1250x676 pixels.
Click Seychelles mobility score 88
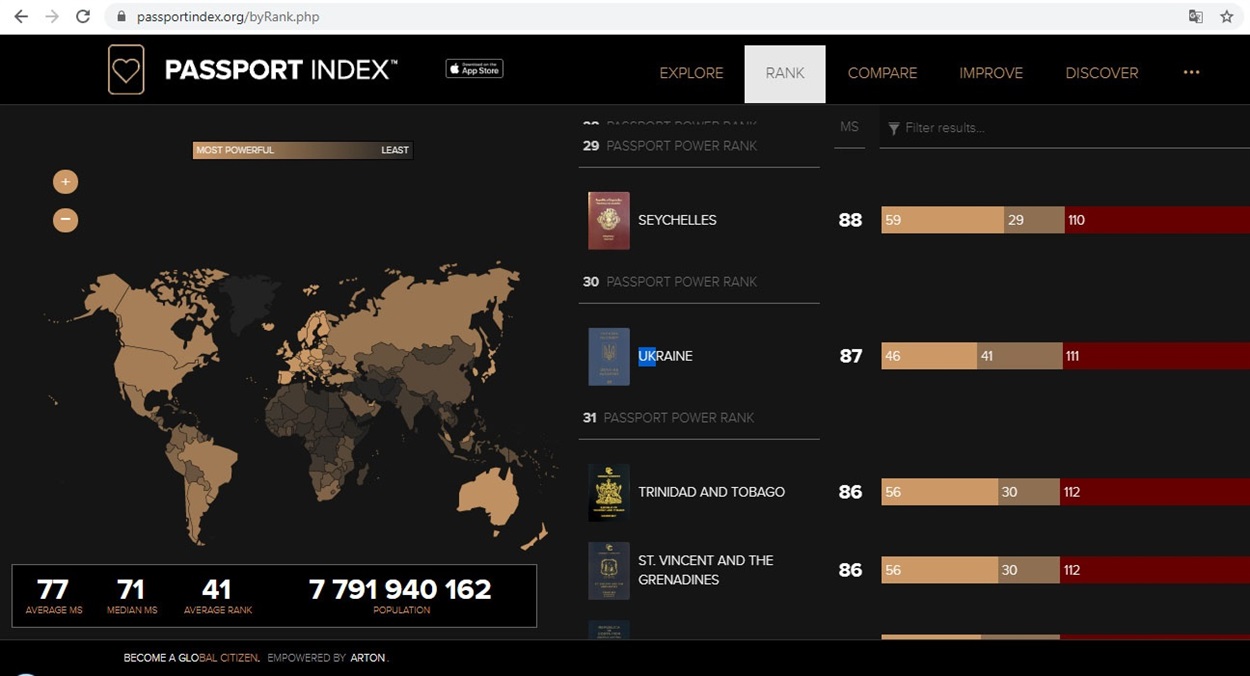(850, 220)
